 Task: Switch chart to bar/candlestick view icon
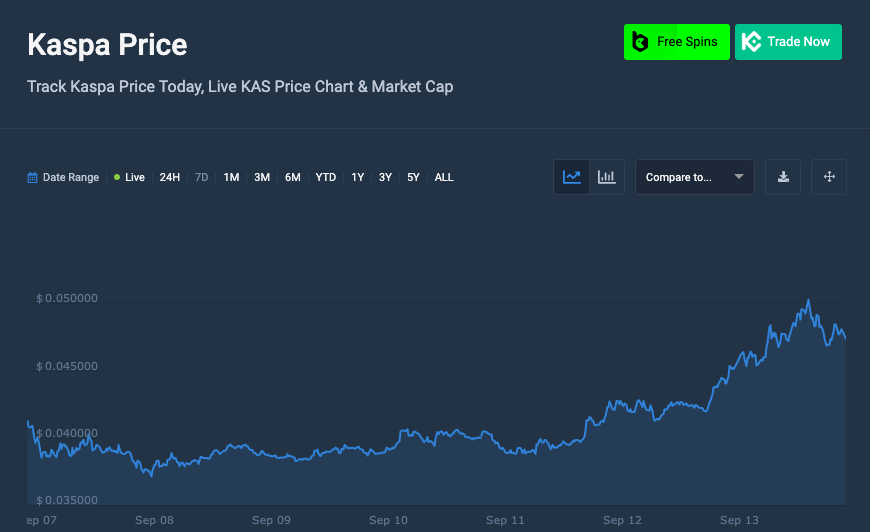pos(606,177)
